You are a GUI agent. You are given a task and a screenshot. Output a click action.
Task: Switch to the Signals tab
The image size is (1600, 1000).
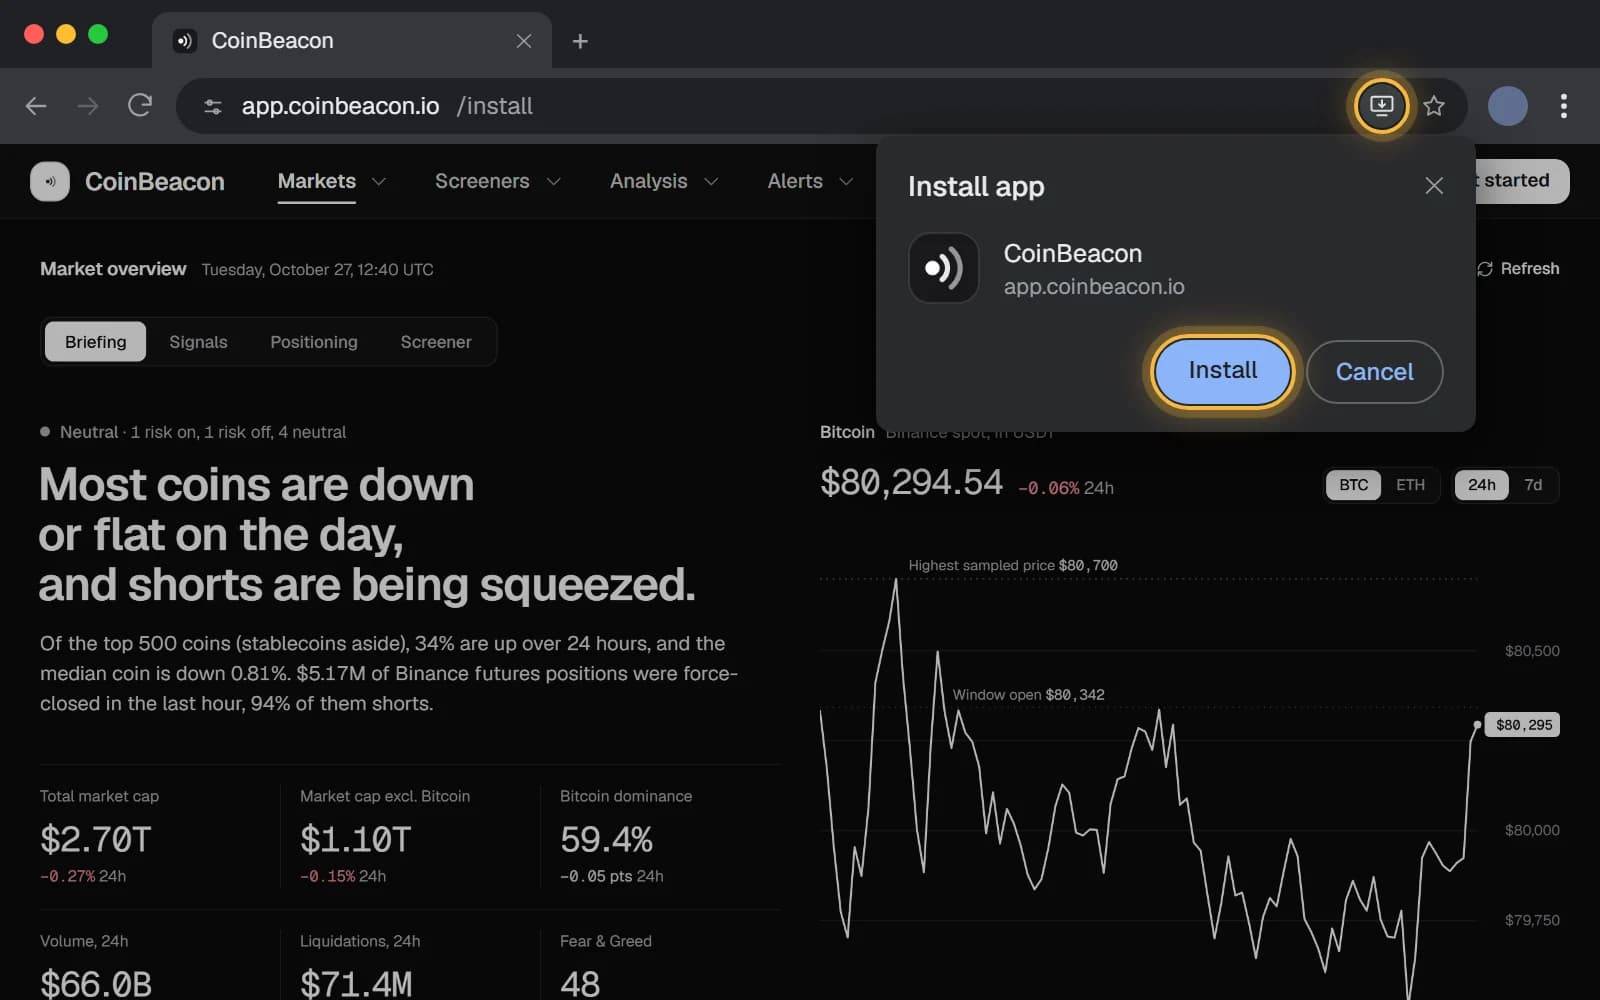coord(198,342)
